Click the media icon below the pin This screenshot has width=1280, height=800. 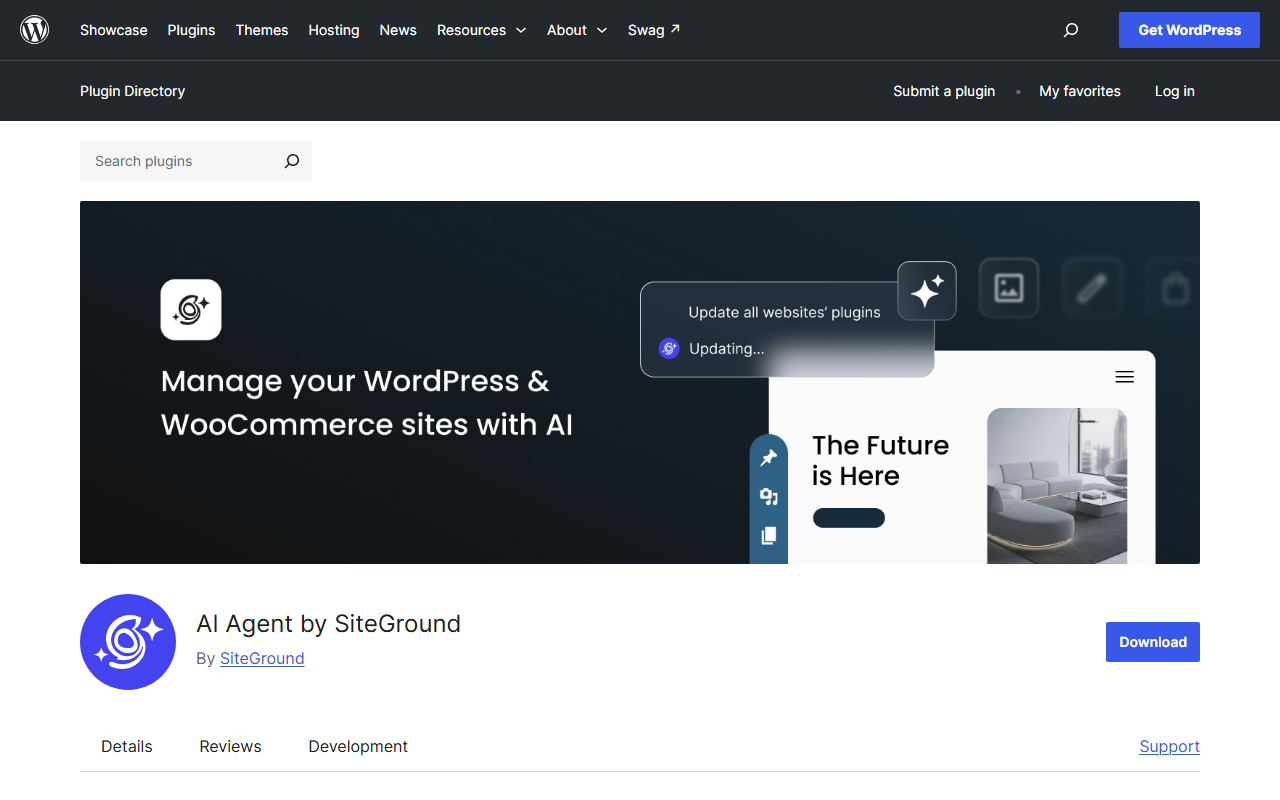tap(769, 497)
